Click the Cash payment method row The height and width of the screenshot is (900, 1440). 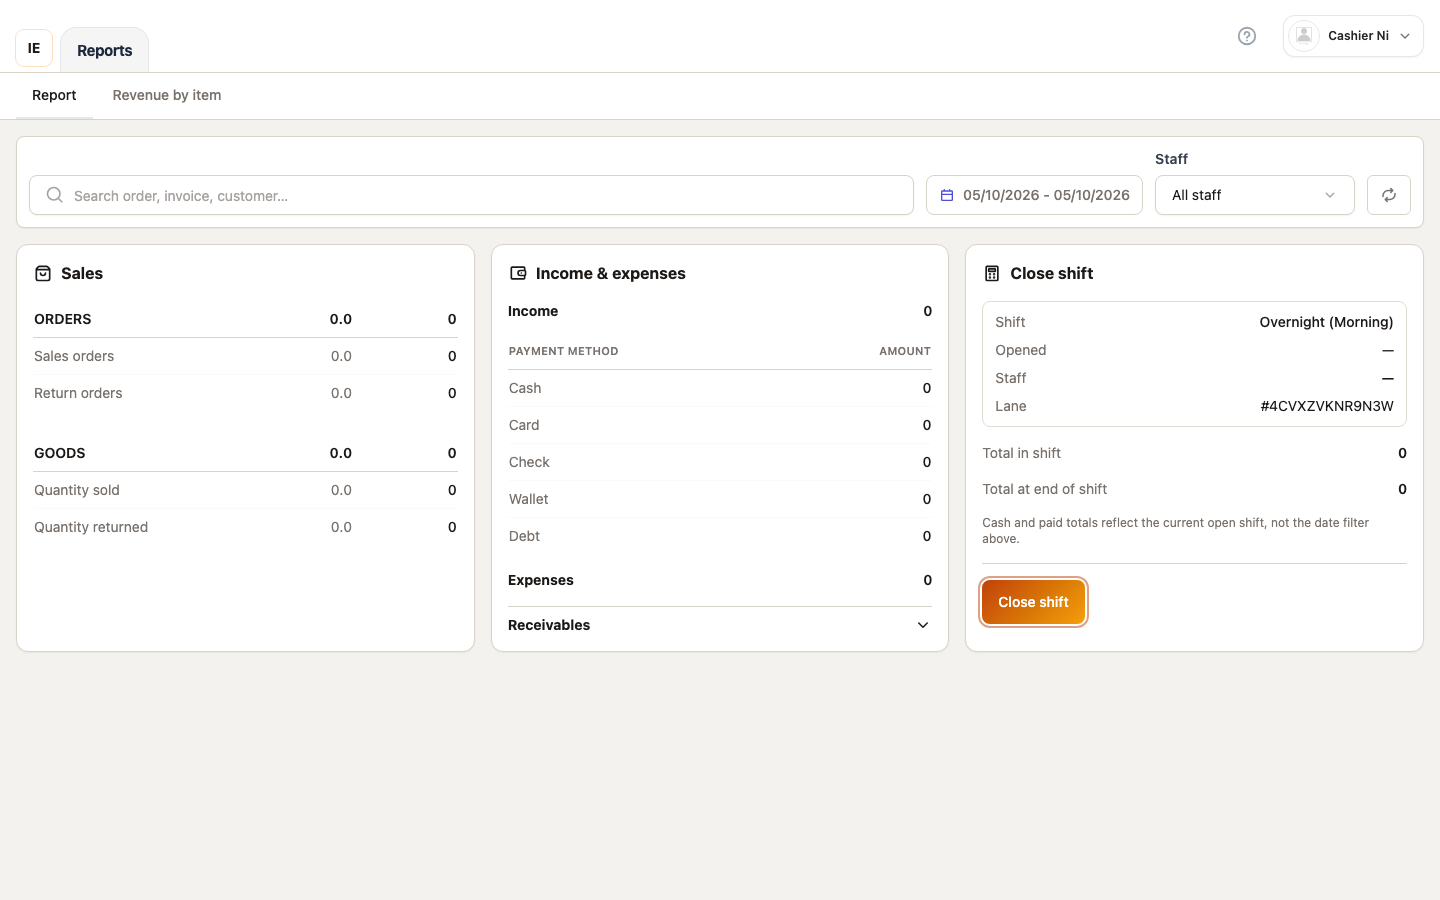pos(720,388)
